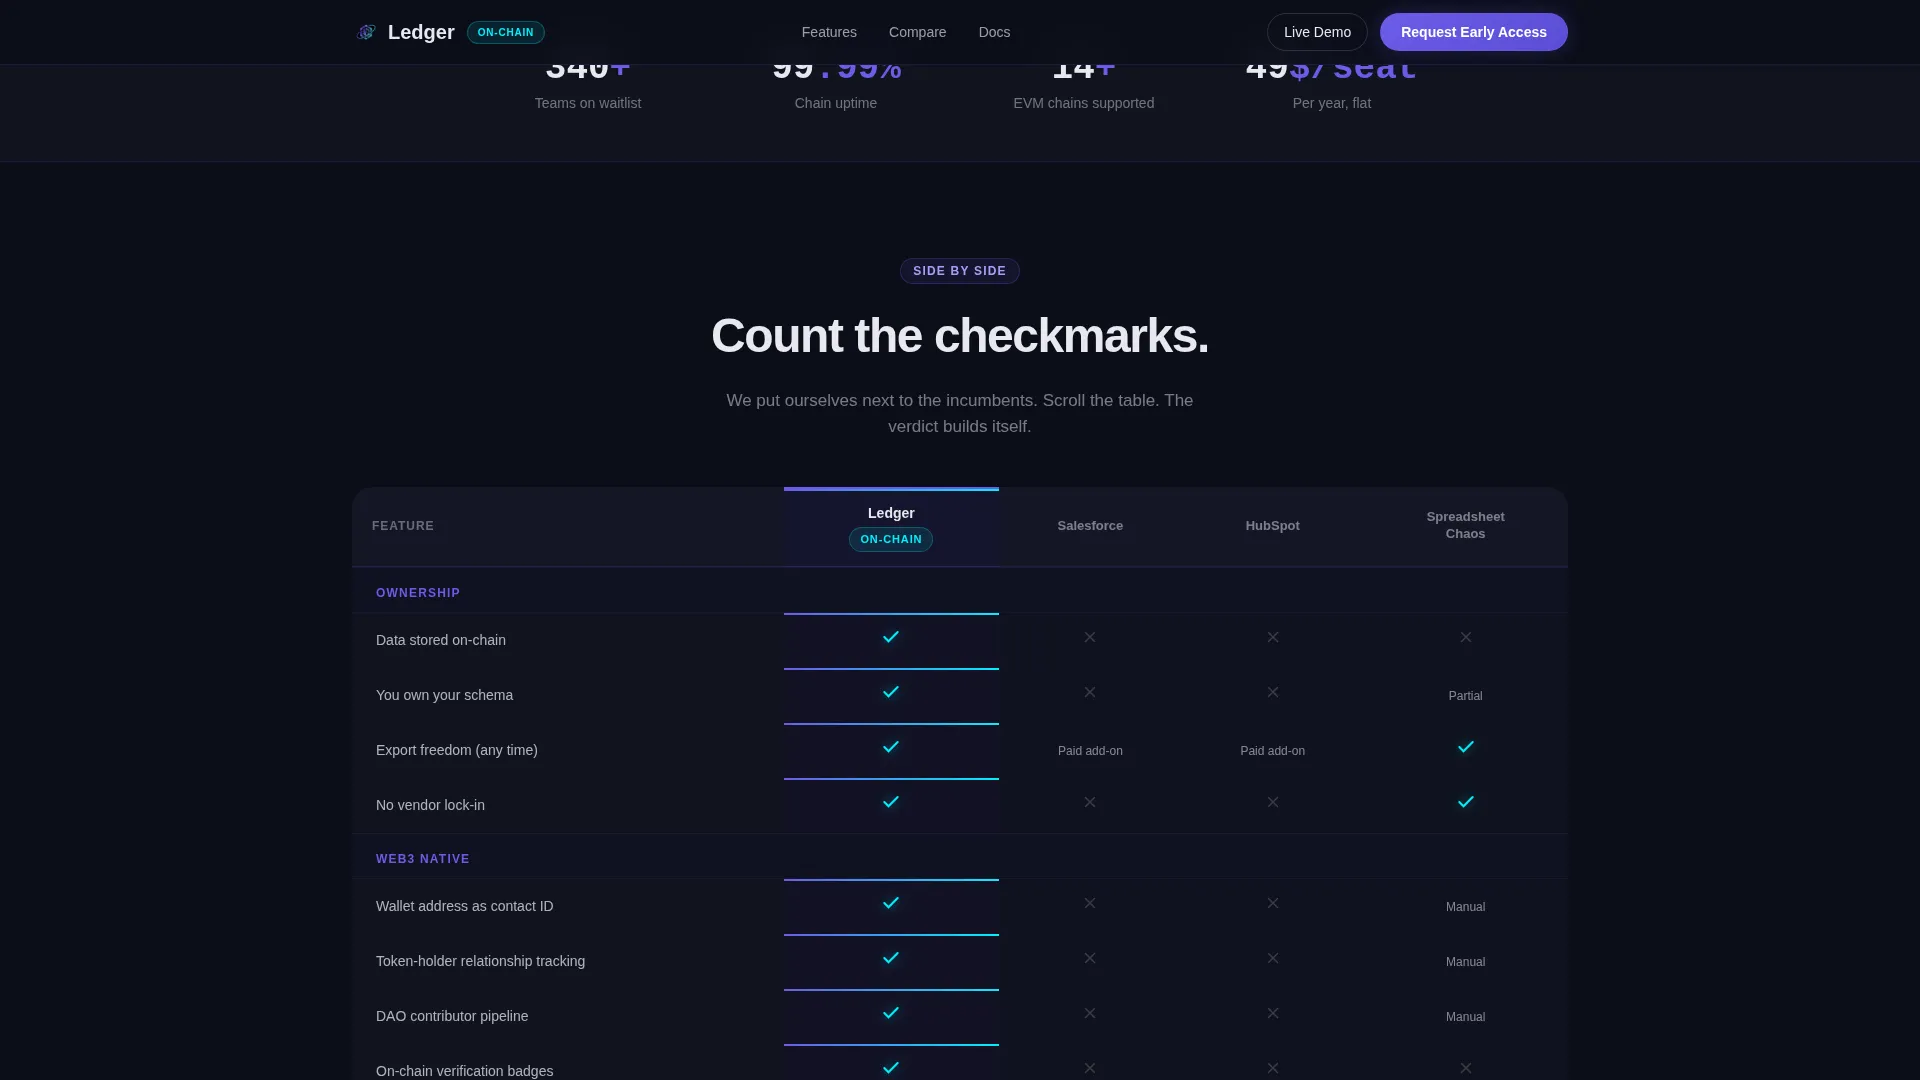Image resolution: width=1920 pixels, height=1080 pixels.
Task: Click Request Early Access button
Action: click(1474, 32)
